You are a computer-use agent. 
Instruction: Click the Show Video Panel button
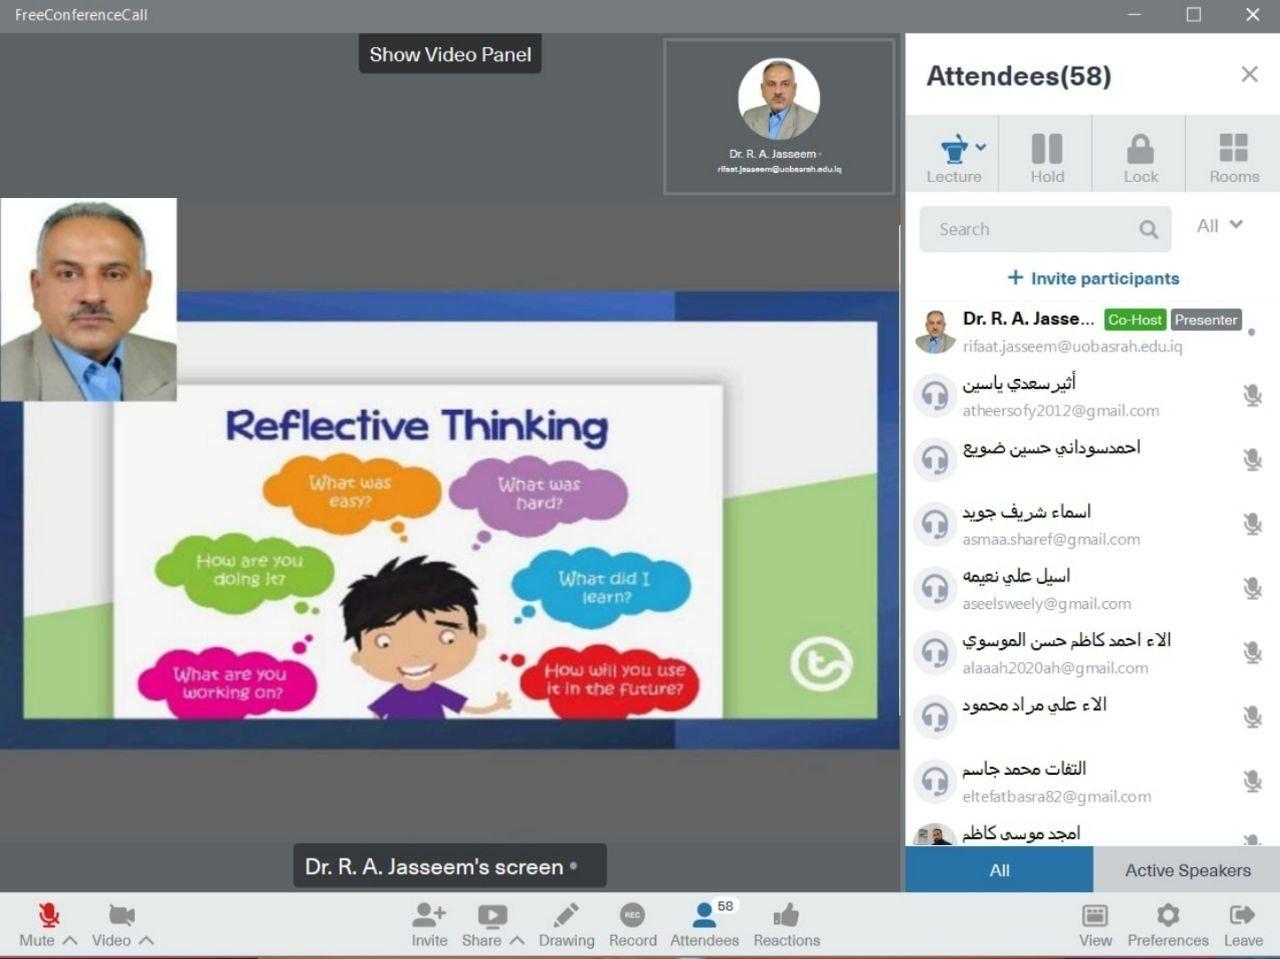(450, 55)
